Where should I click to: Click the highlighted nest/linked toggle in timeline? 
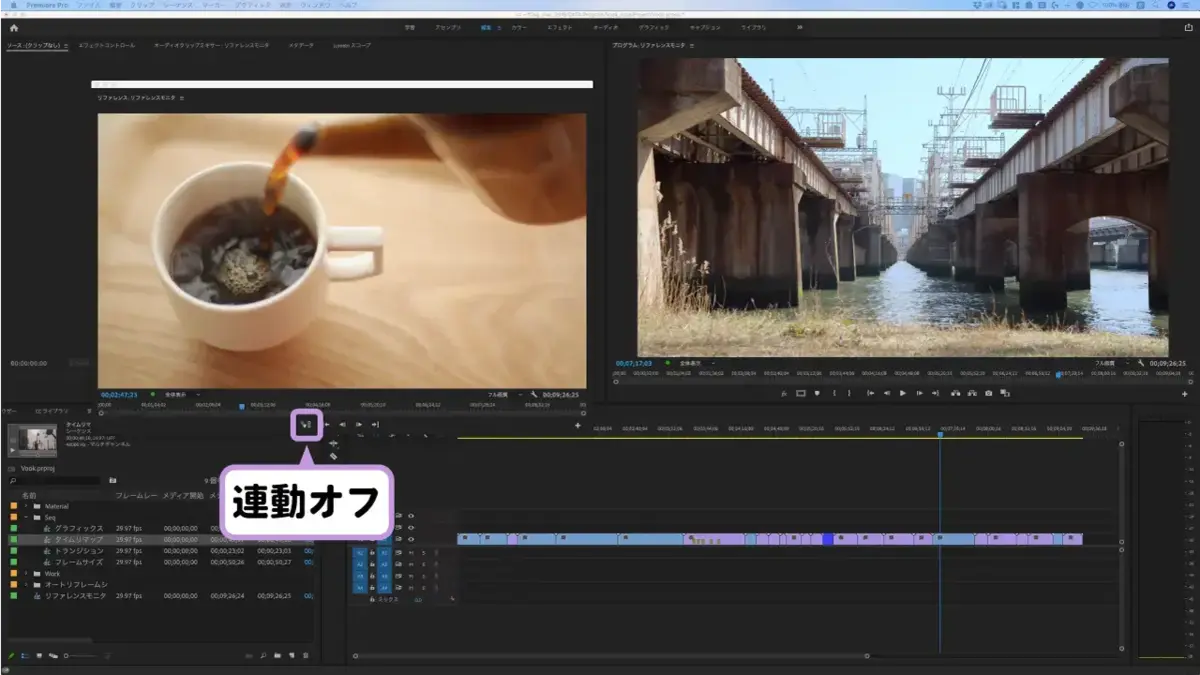(307, 425)
